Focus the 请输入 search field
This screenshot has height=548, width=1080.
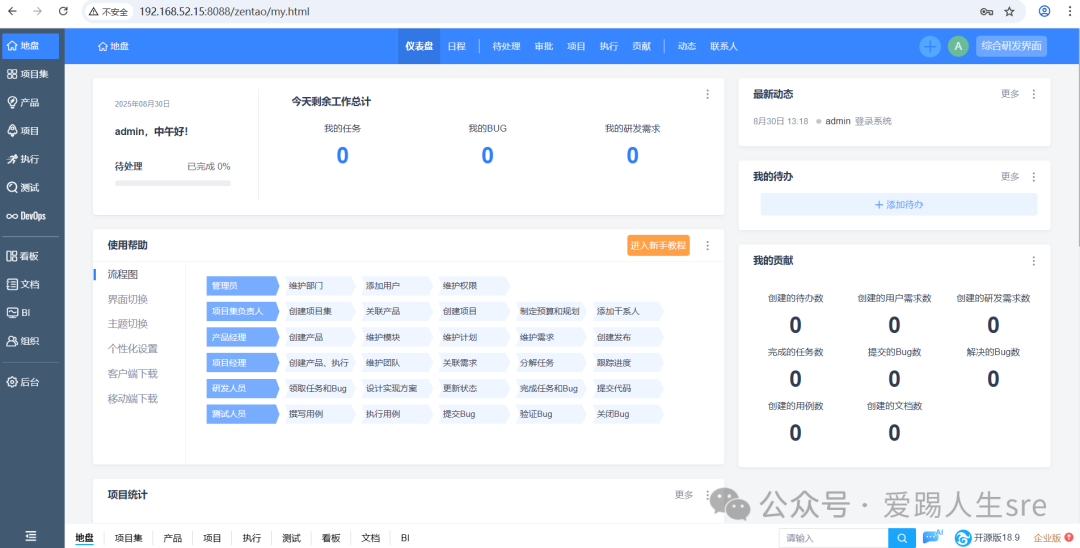[833, 538]
